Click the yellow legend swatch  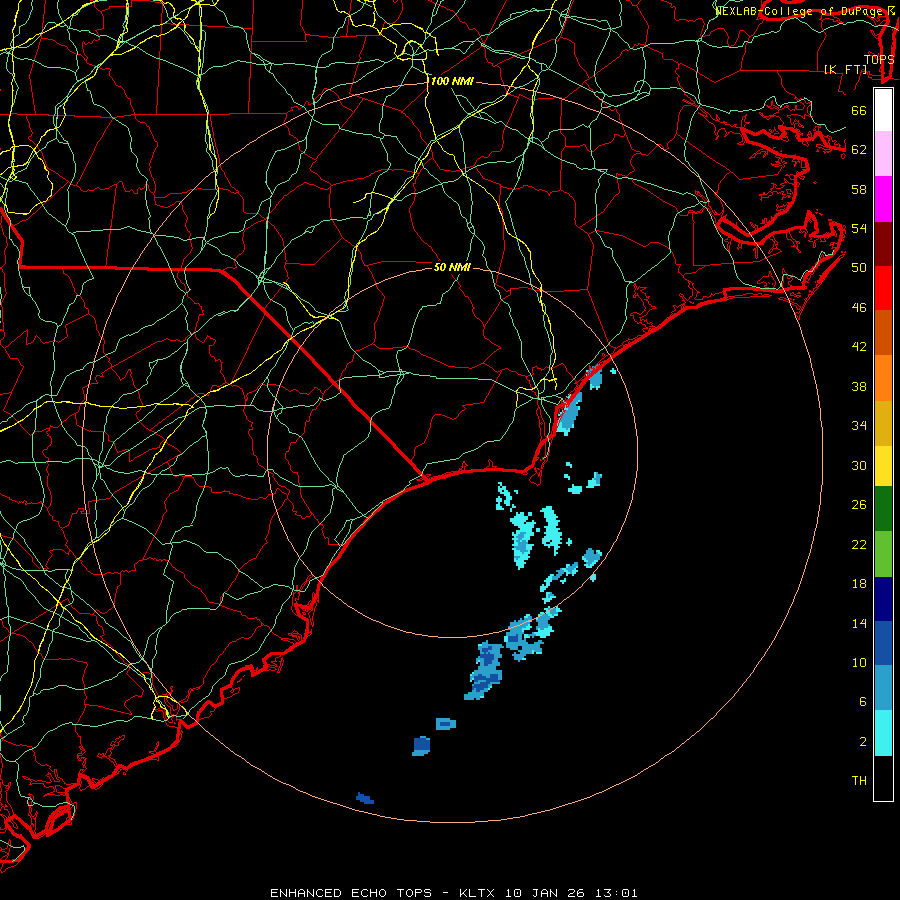coord(883,466)
